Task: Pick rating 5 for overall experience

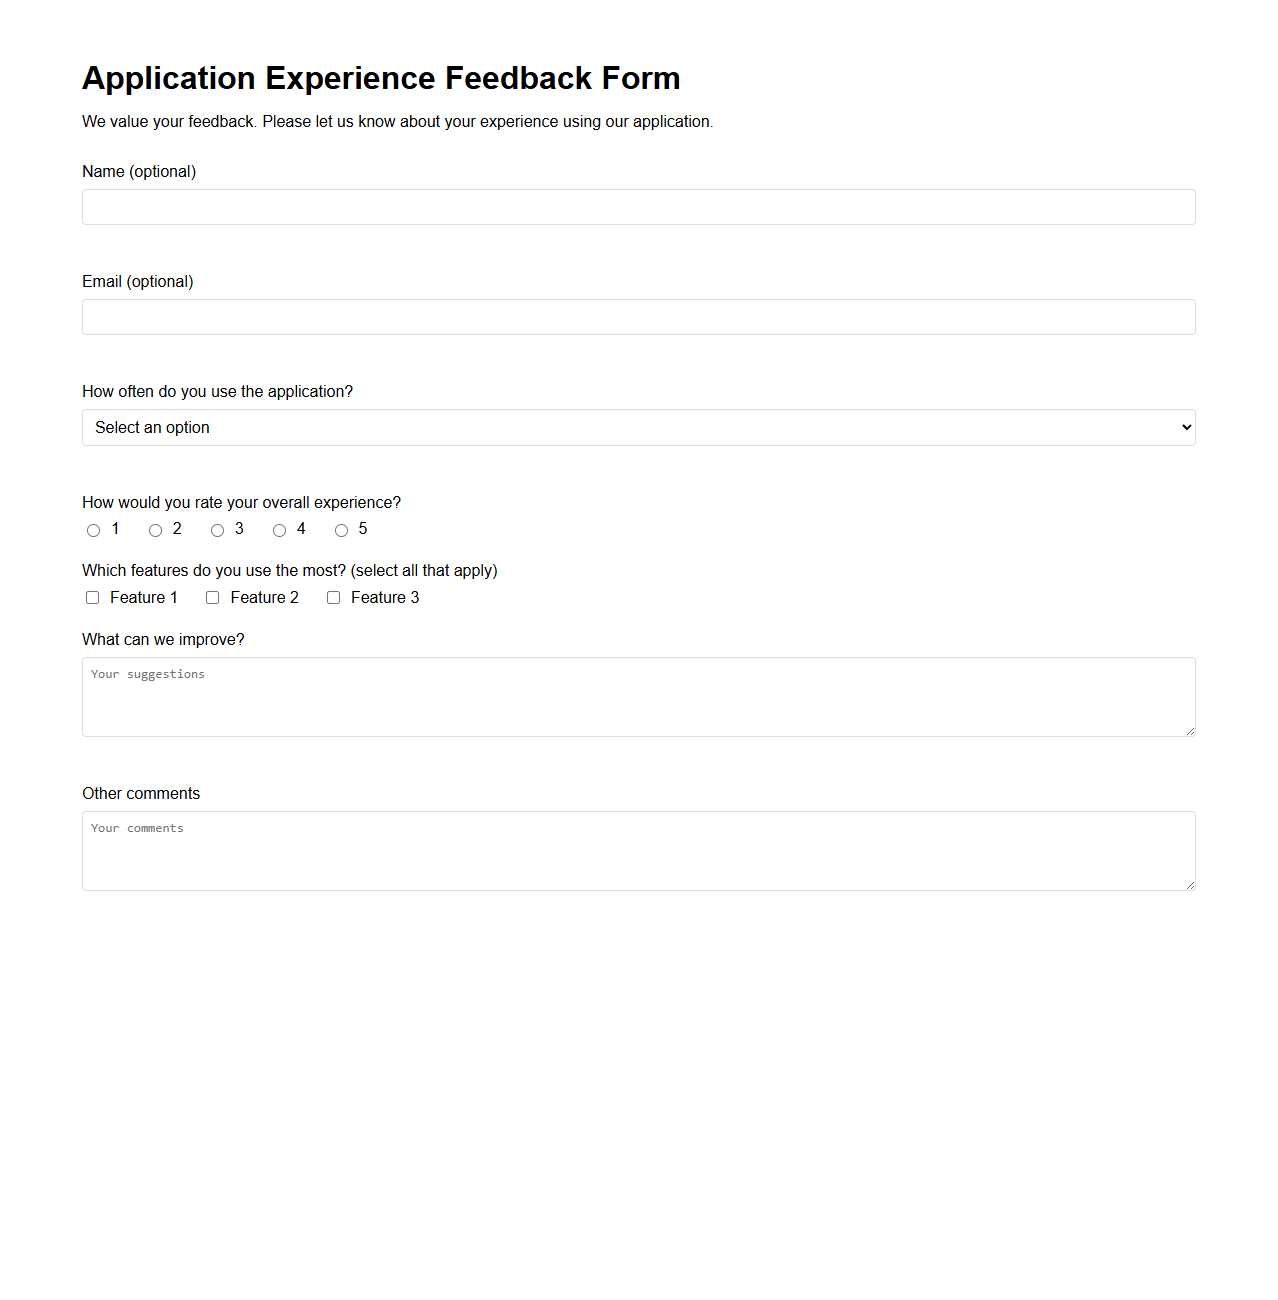Action: coord(341,530)
